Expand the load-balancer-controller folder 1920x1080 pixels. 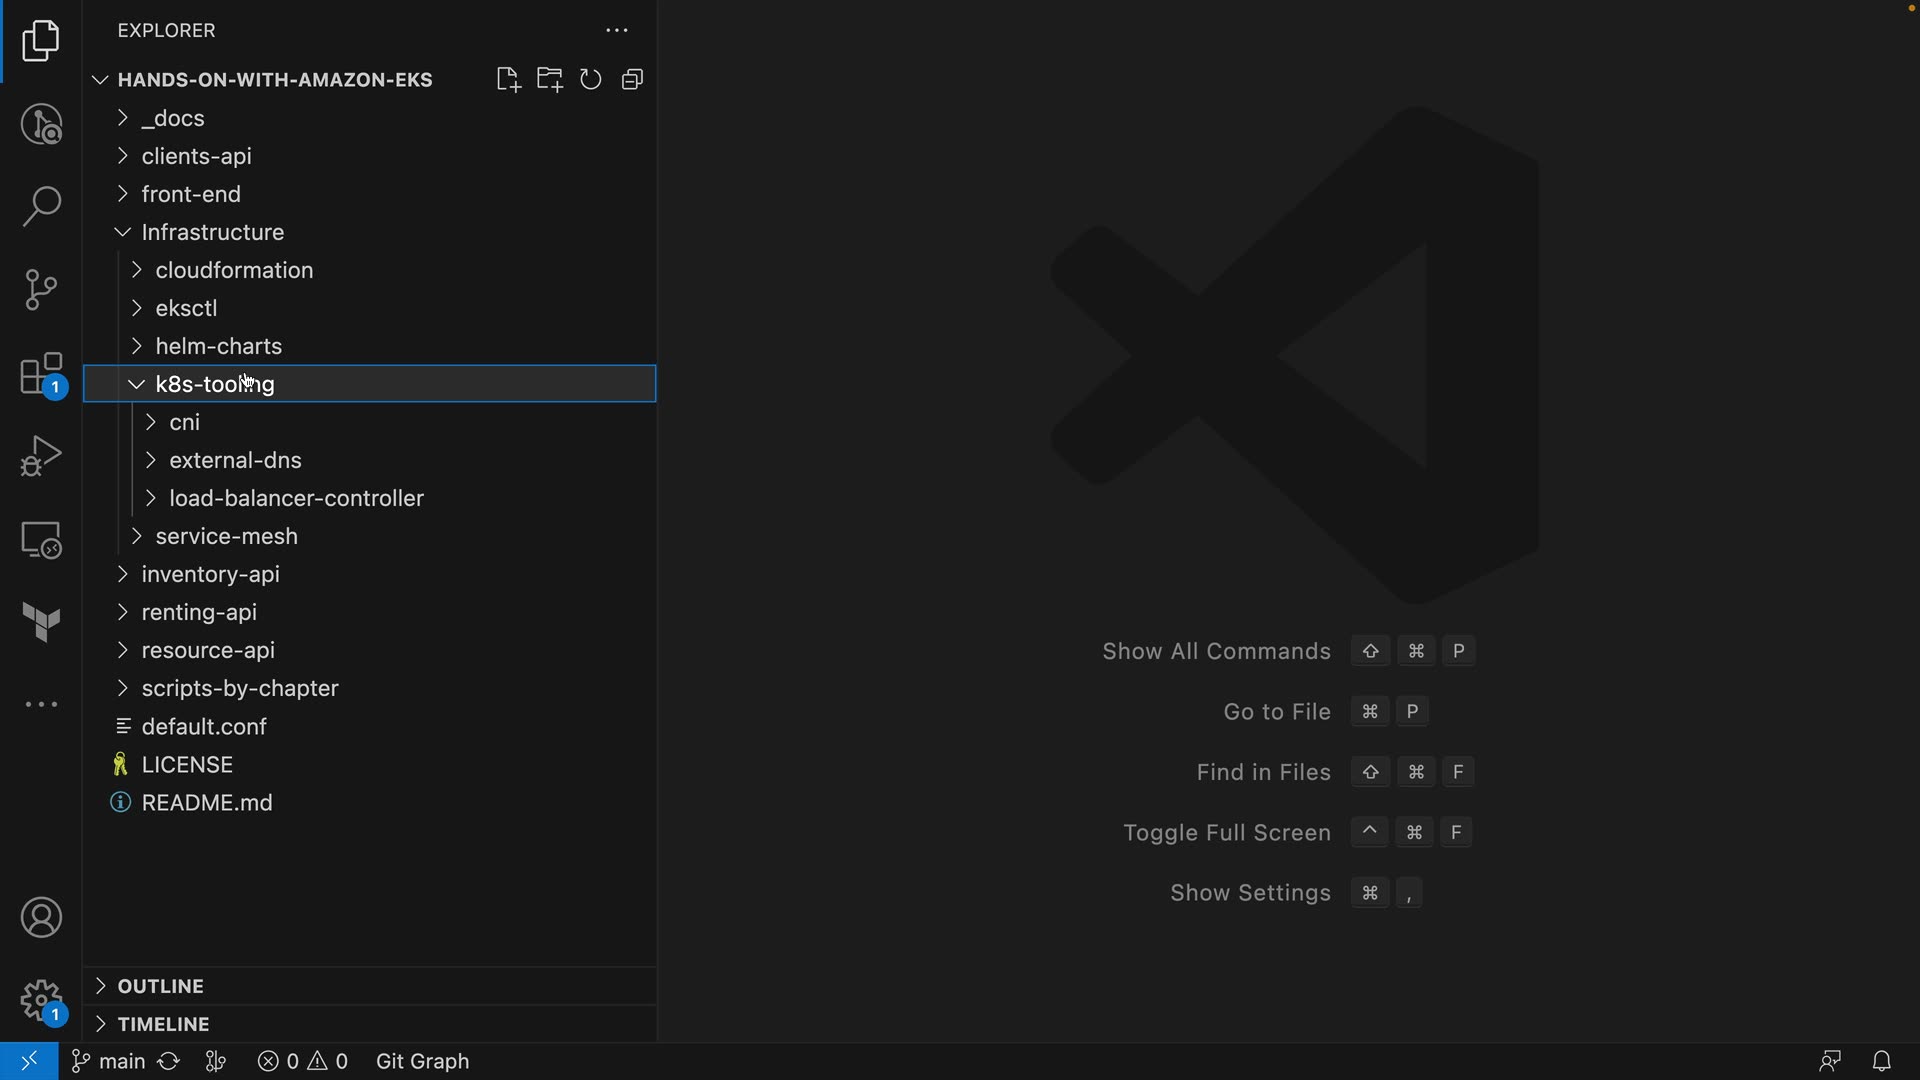tap(296, 498)
